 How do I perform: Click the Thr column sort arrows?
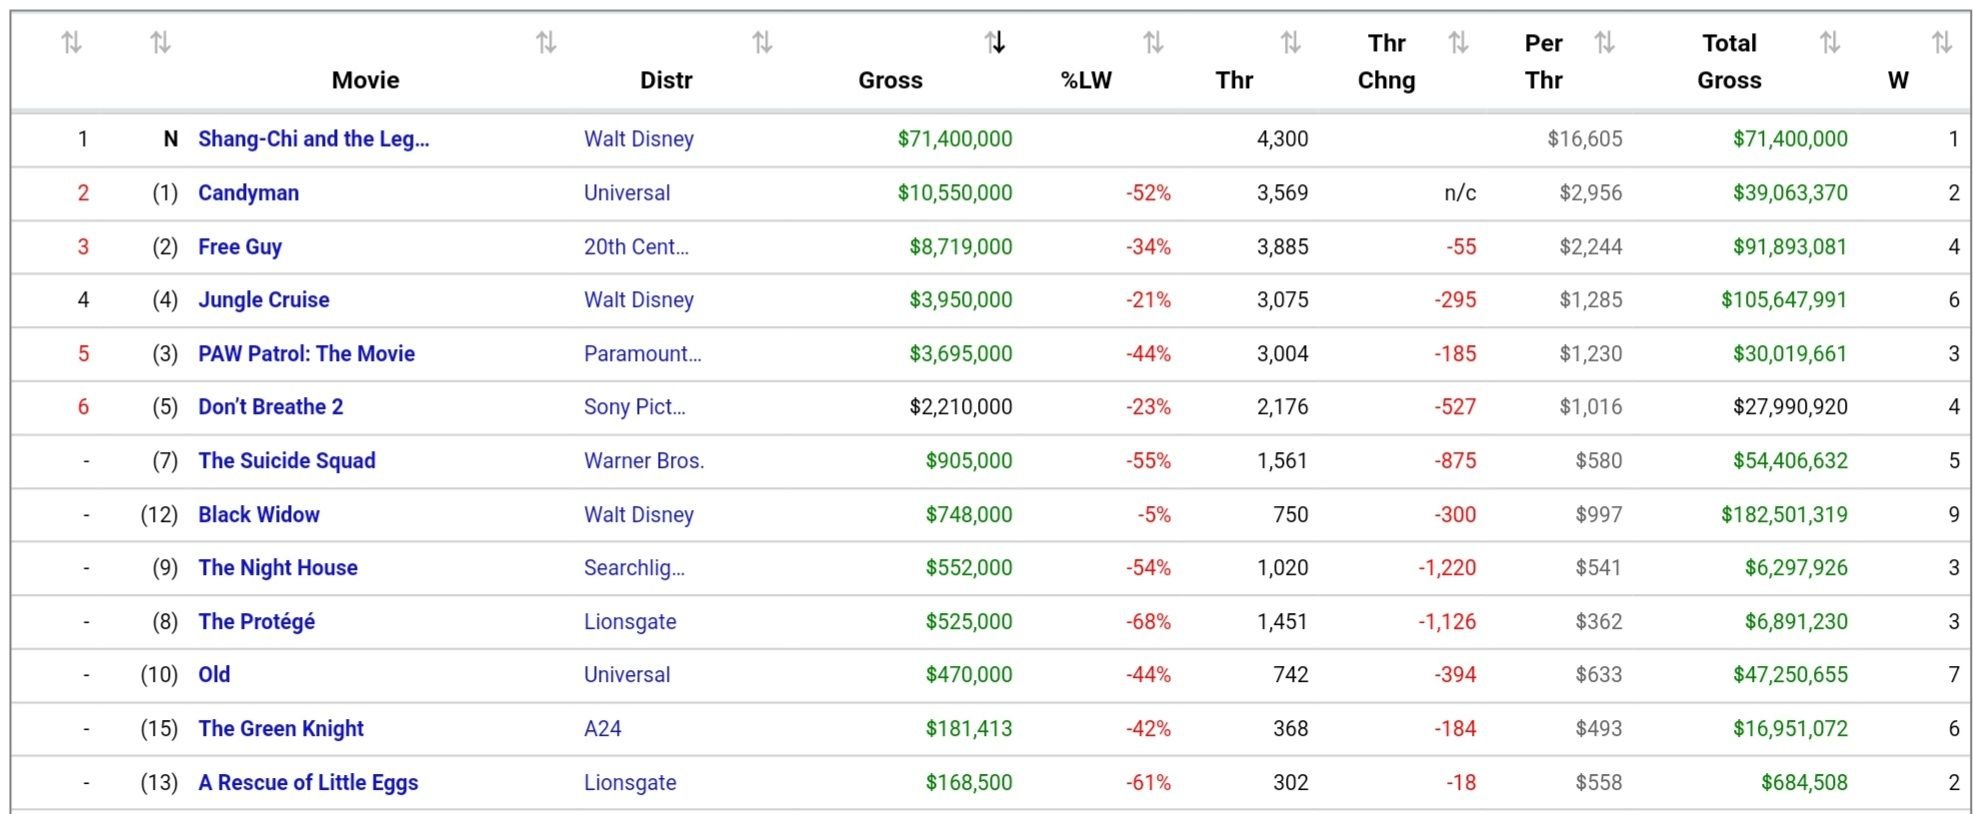pyautogui.click(x=1290, y=42)
